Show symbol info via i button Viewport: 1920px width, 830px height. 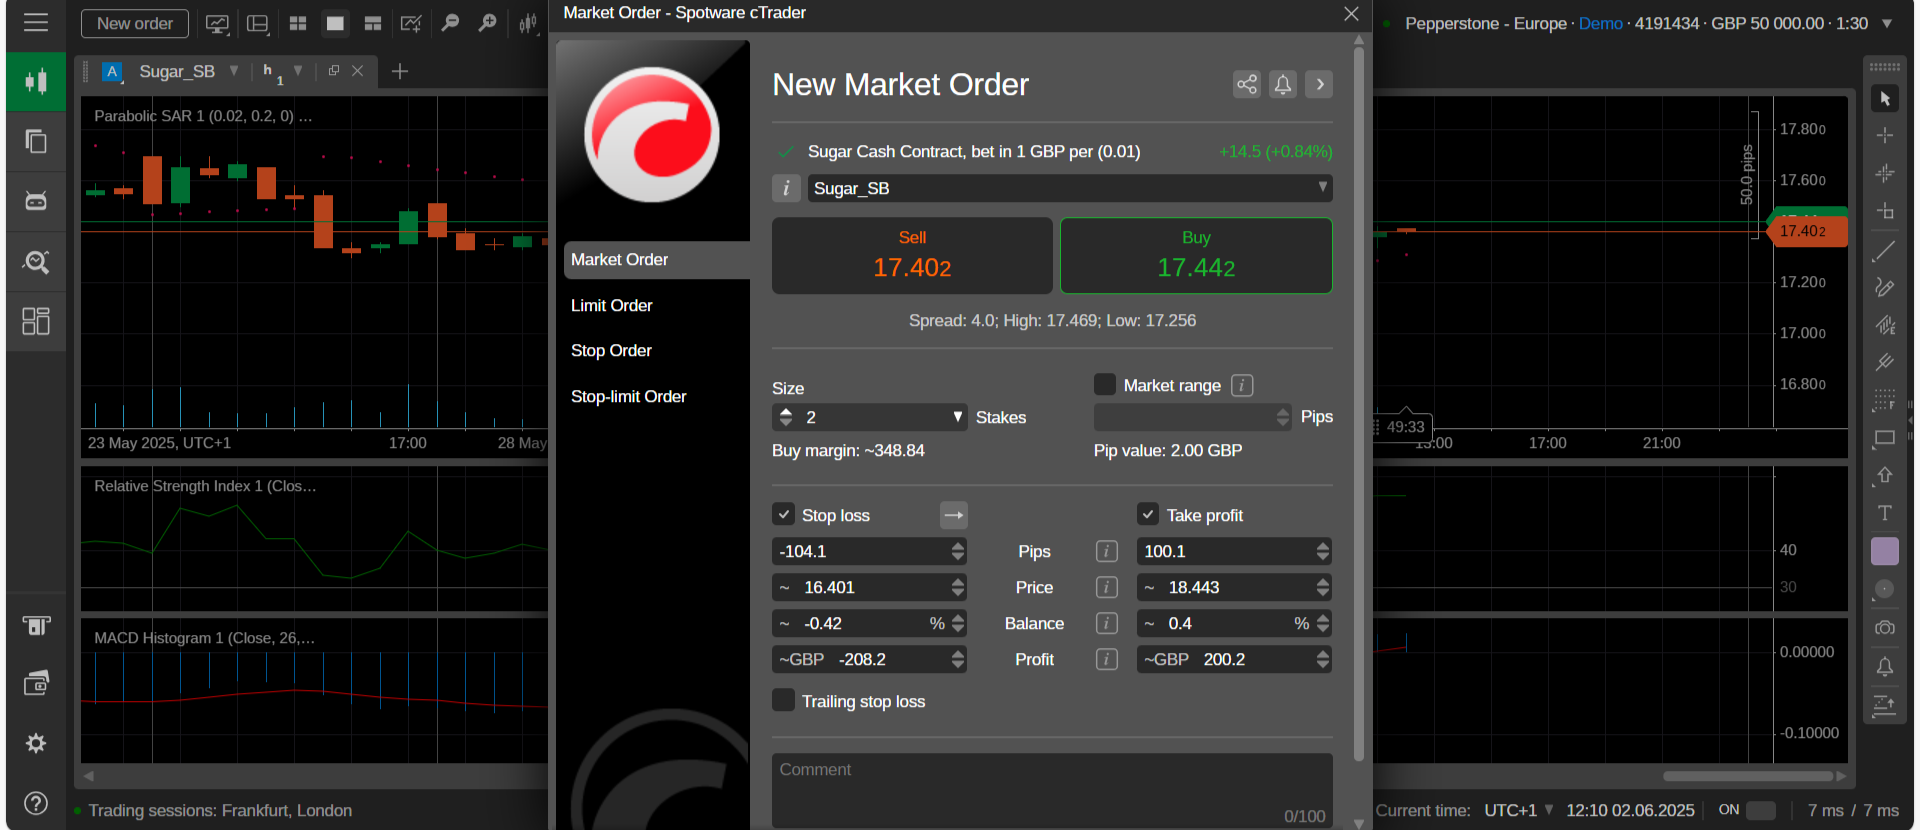click(786, 188)
